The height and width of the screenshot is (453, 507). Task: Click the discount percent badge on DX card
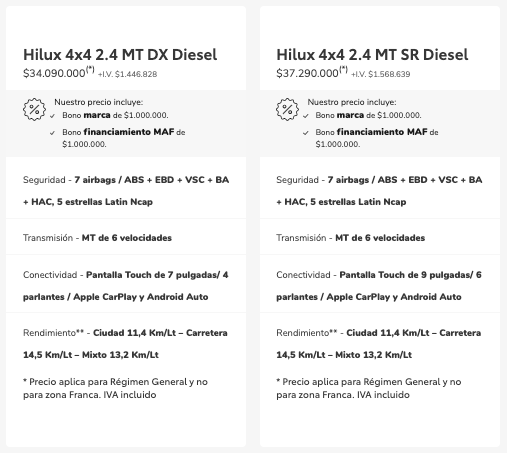tap(34, 109)
